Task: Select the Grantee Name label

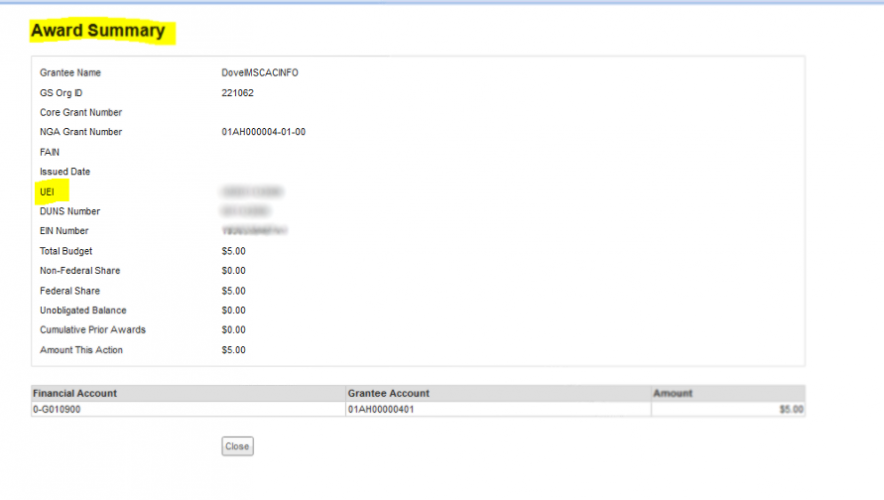Action: (70, 73)
